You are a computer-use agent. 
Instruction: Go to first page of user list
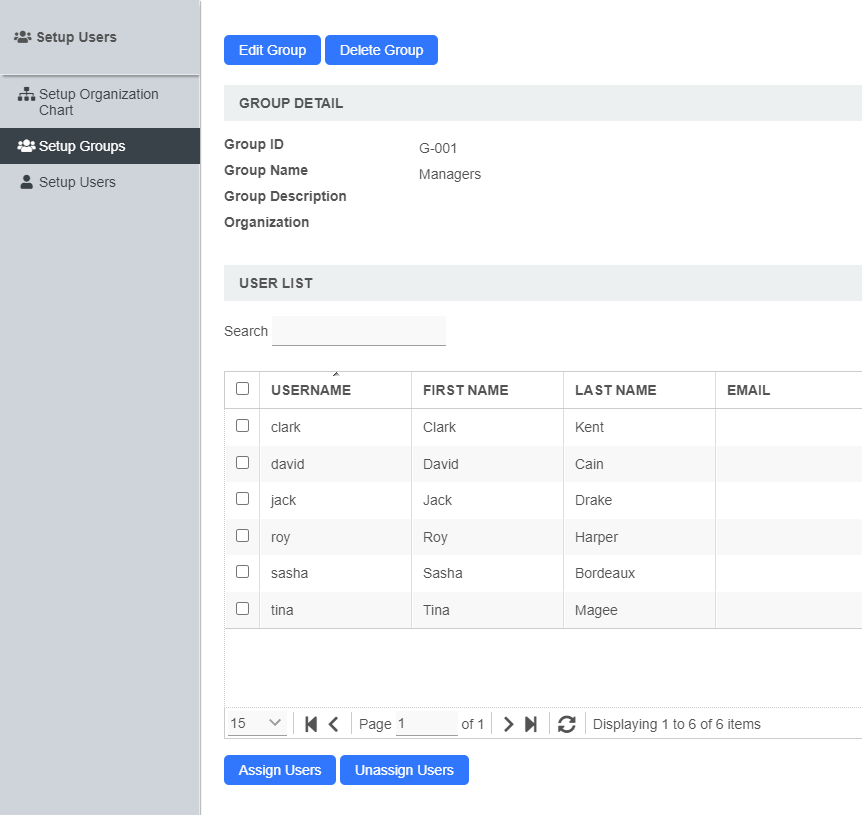point(311,724)
